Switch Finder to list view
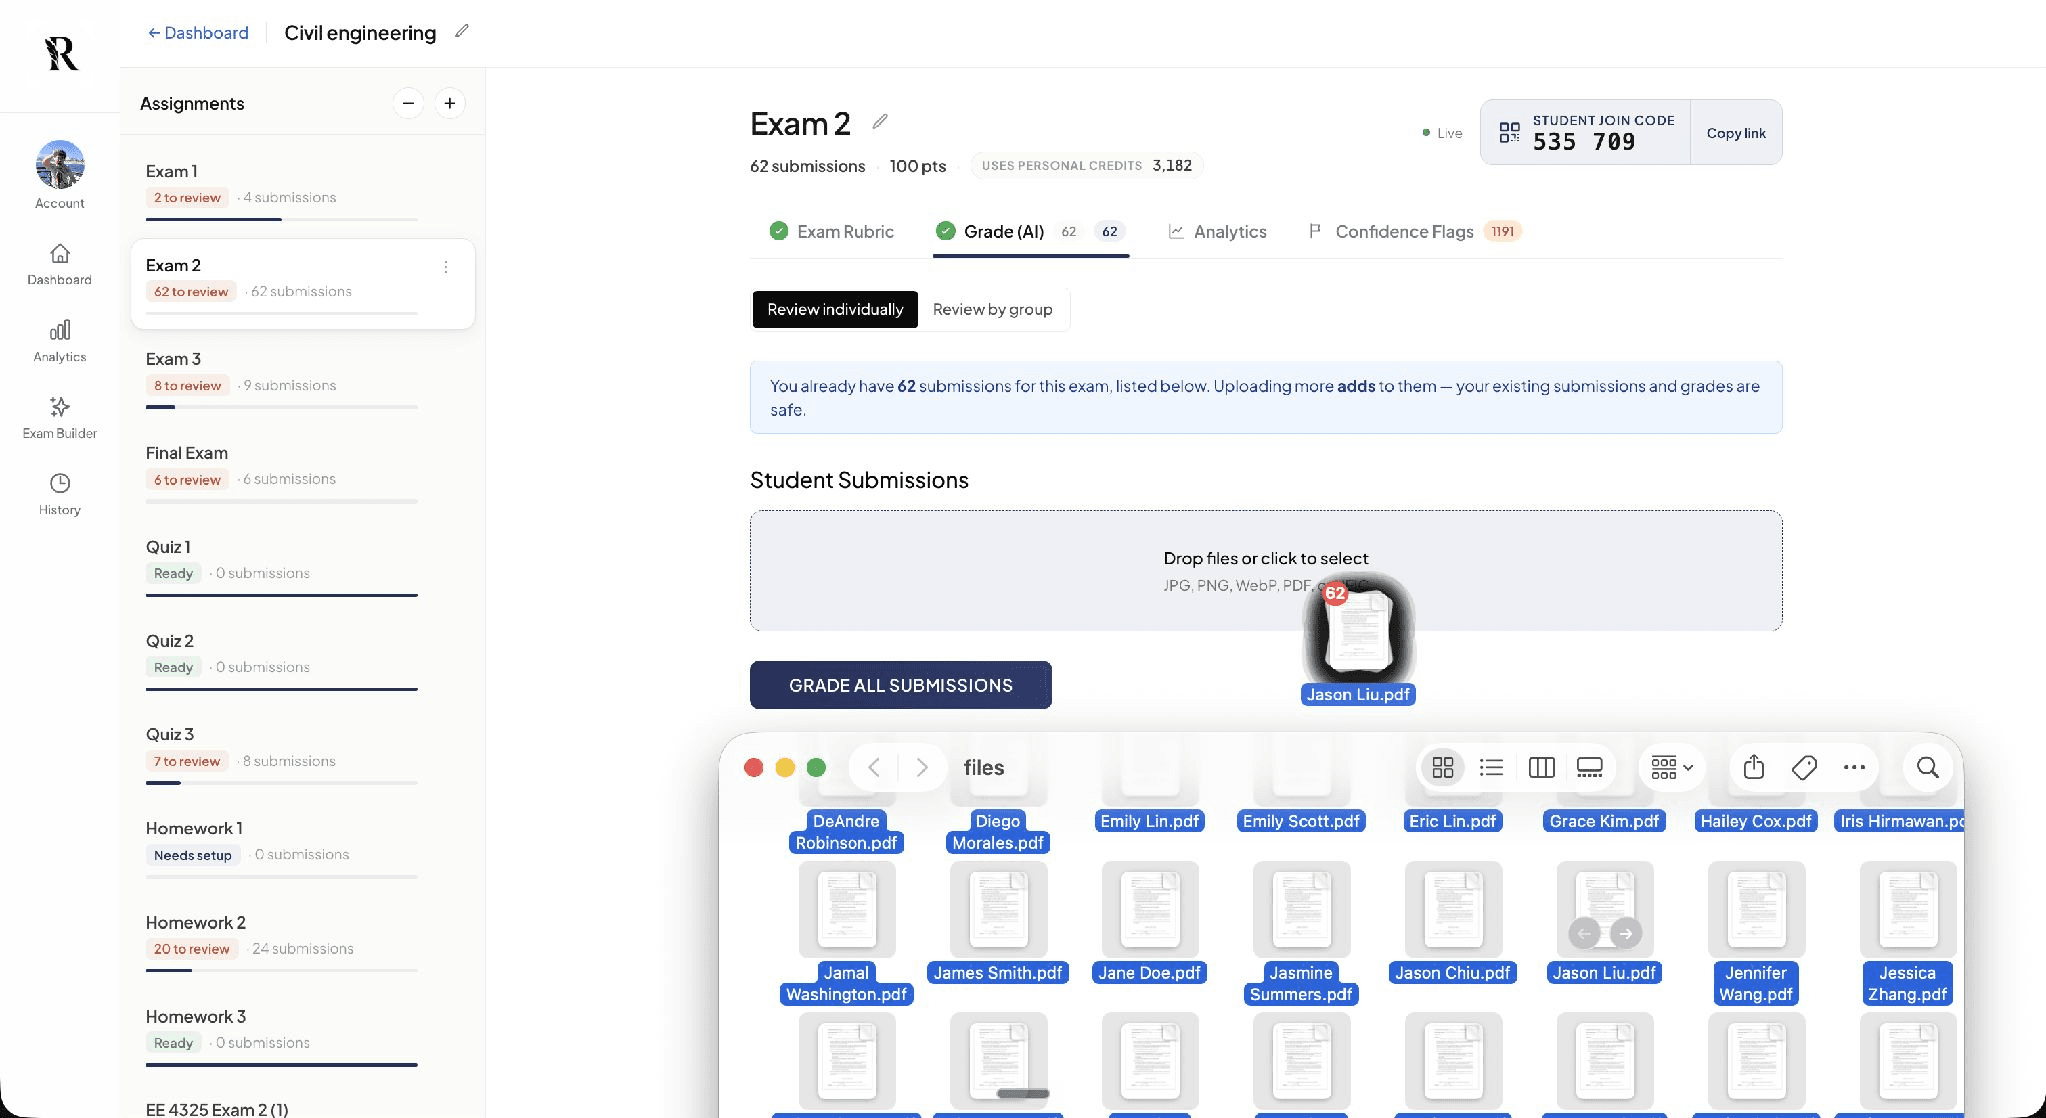Screen dimensions: 2046x1118 [1492, 767]
